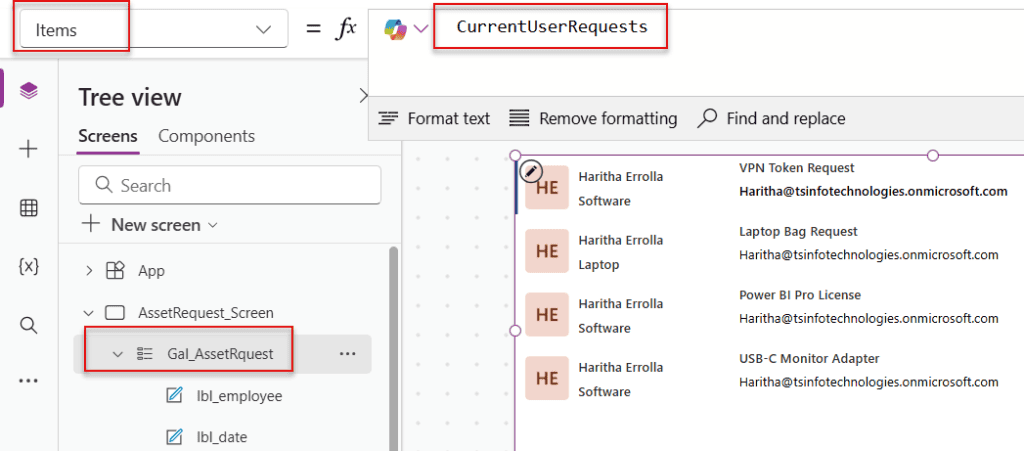Screen dimensions: 1024x451
Task: Select lbl_date label in tree
Action: click(221, 437)
